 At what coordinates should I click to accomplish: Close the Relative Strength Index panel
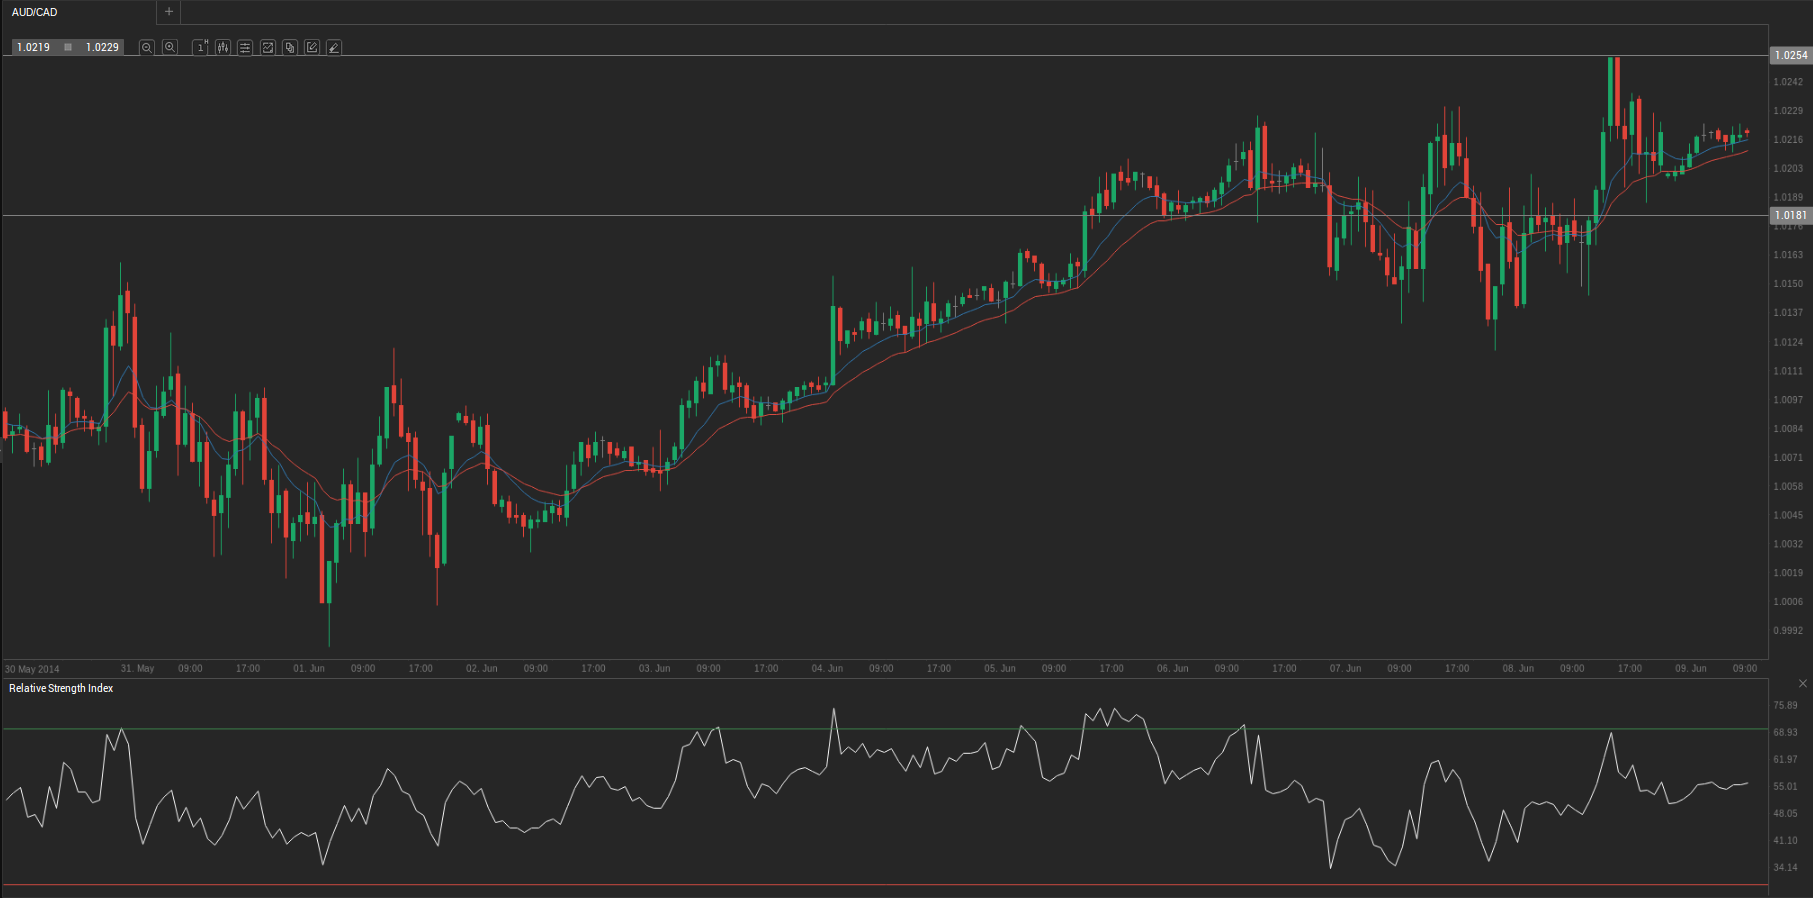point(1803,684)
